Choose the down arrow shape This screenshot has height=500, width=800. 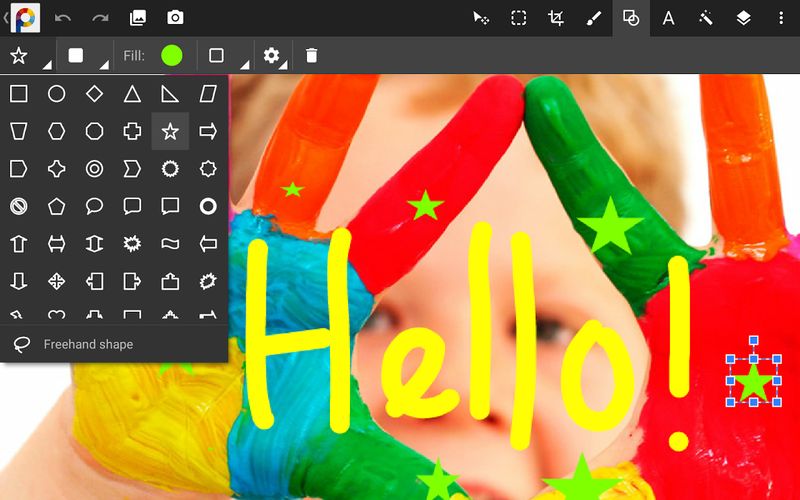(19, 281)
